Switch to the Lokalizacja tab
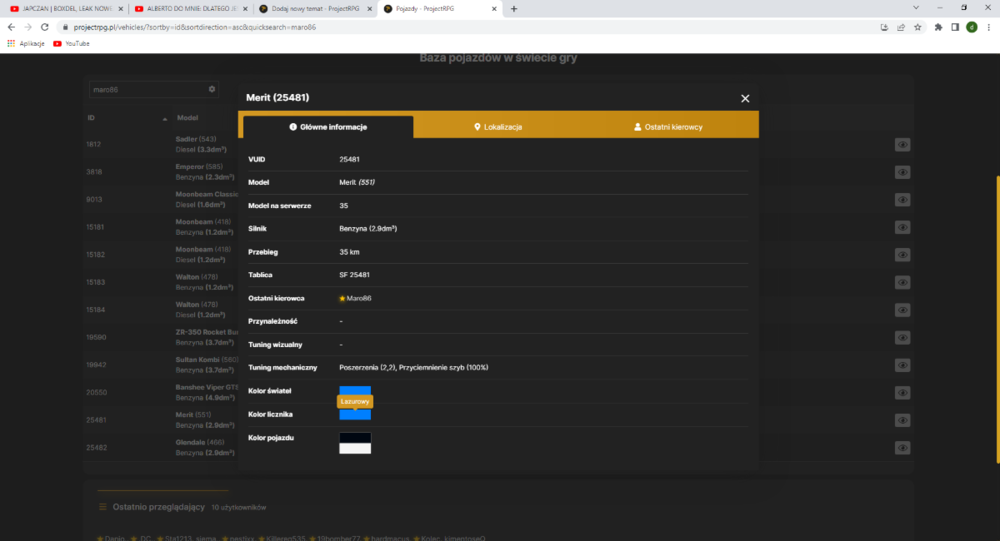 pos(498,127)
